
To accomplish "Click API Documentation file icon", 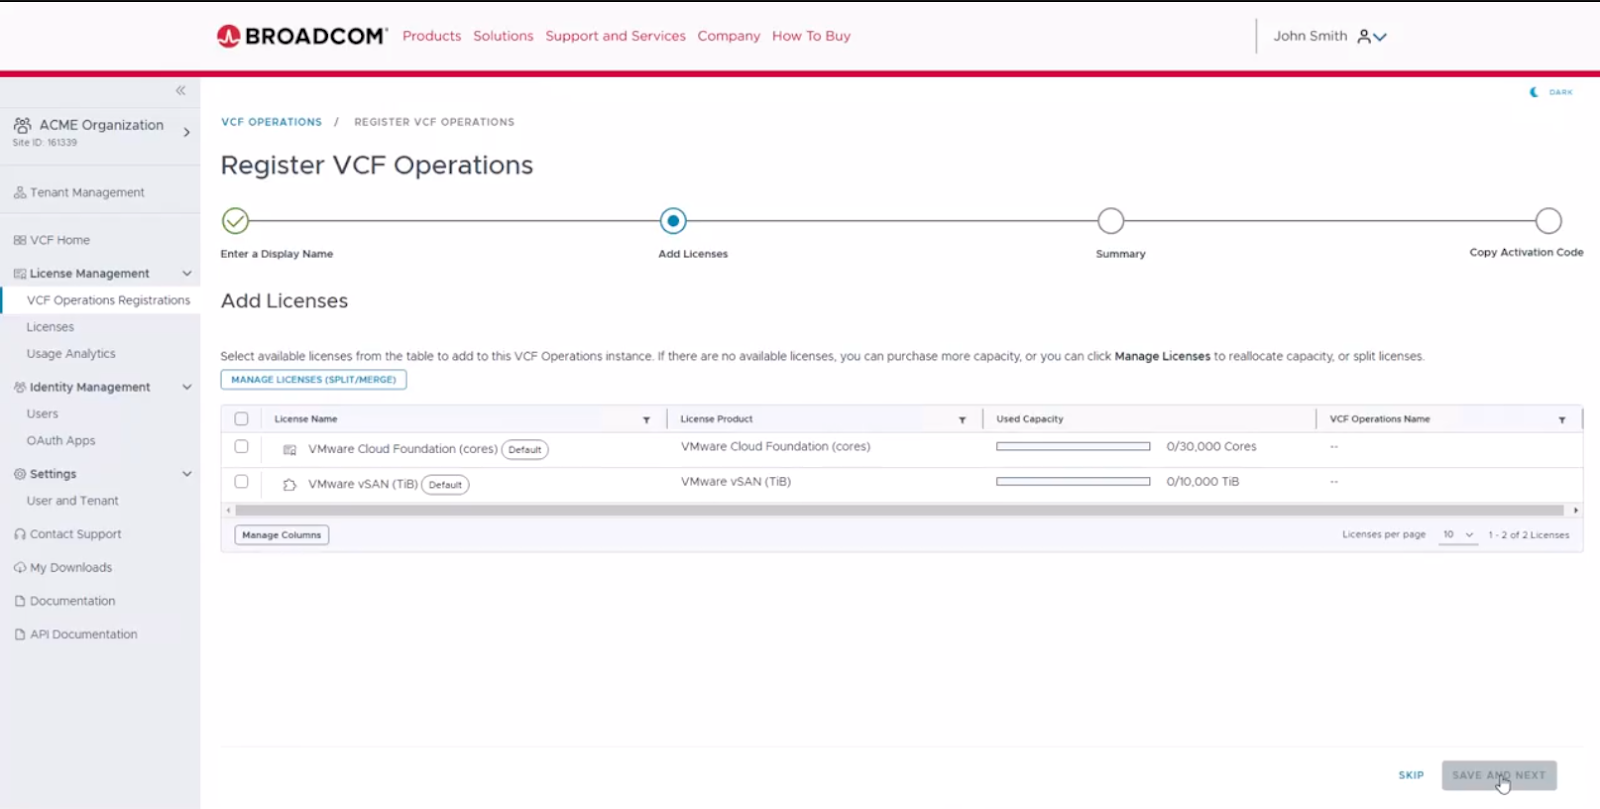I will pos(20,634).
